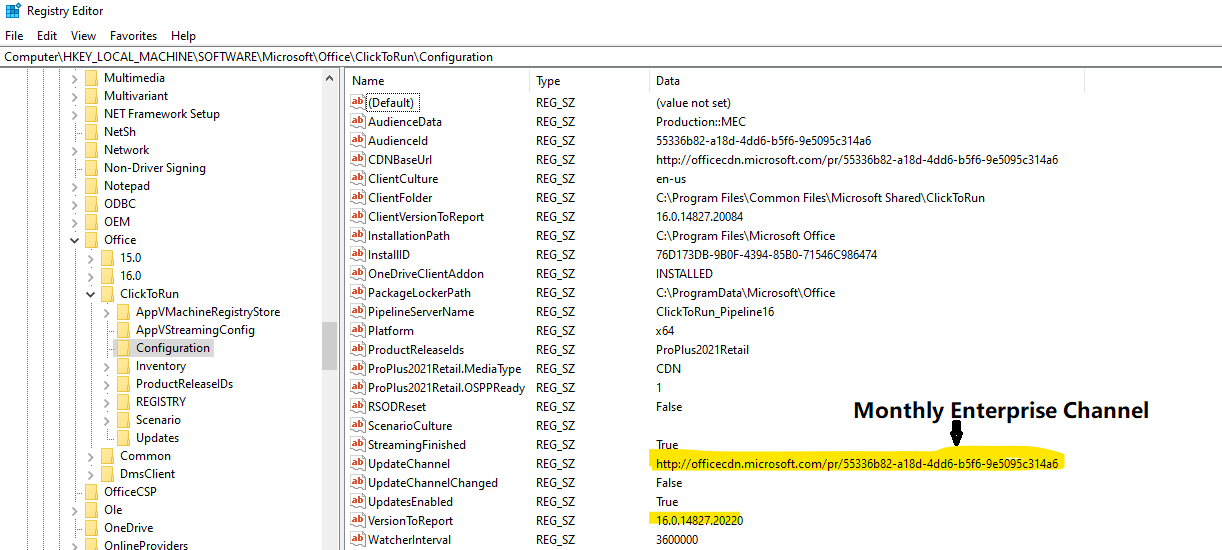Screen dimensions: 1222x550
Task: Expand the REGISTRY key
Action: (107, 402)
